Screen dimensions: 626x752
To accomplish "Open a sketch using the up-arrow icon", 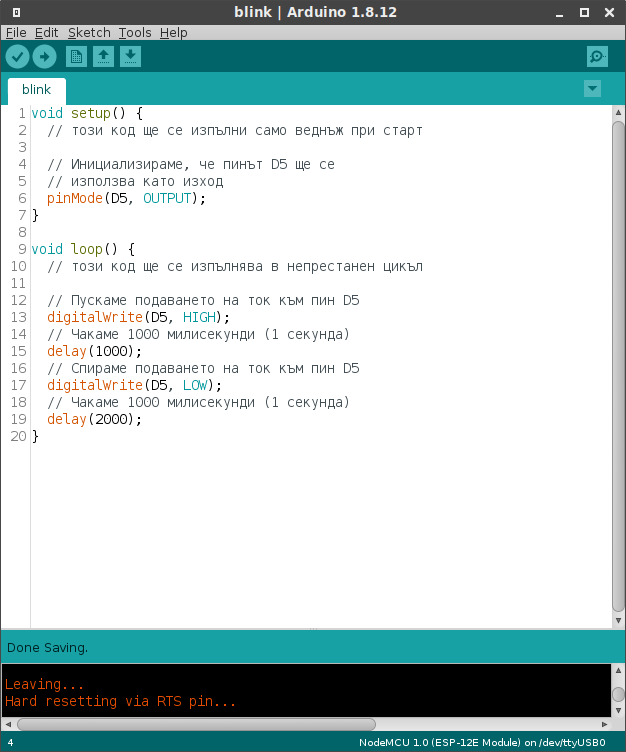I will tap(103, 57).
